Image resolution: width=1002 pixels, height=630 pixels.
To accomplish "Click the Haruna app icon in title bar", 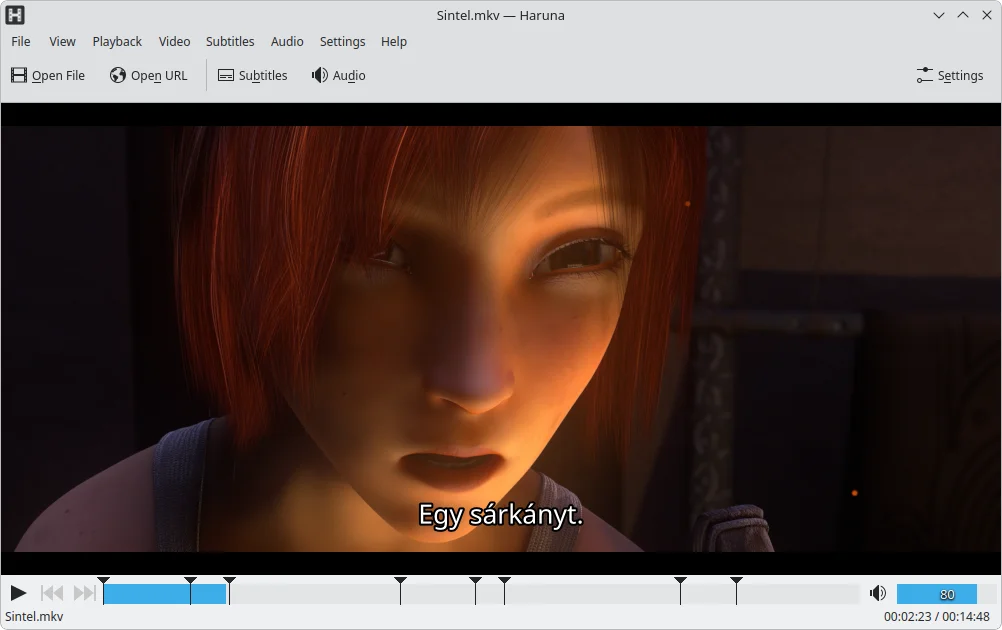I will point(15,15).
